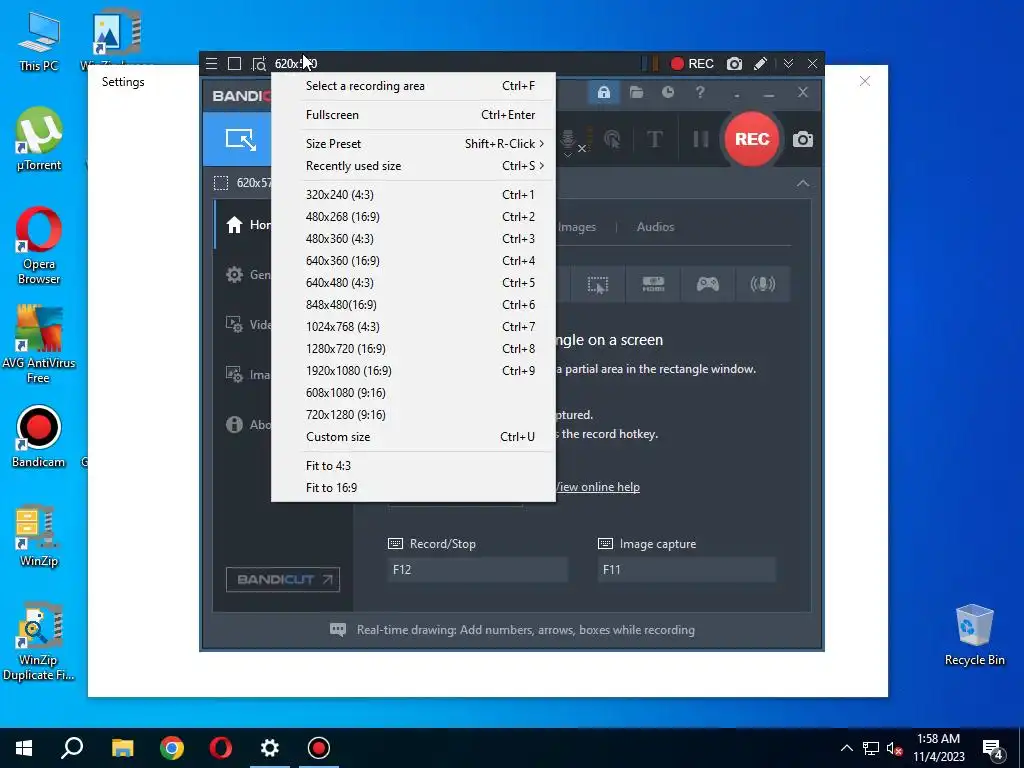Viewport: 1024px width, 768px height.
Task: Click the lock icon in Bandicam header
Action: pyautogui.click(x=604, y=92)
